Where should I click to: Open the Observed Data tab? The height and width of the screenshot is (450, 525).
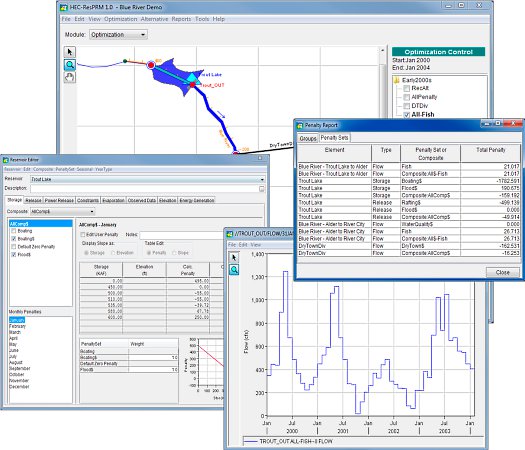click(x=142, y=200)
